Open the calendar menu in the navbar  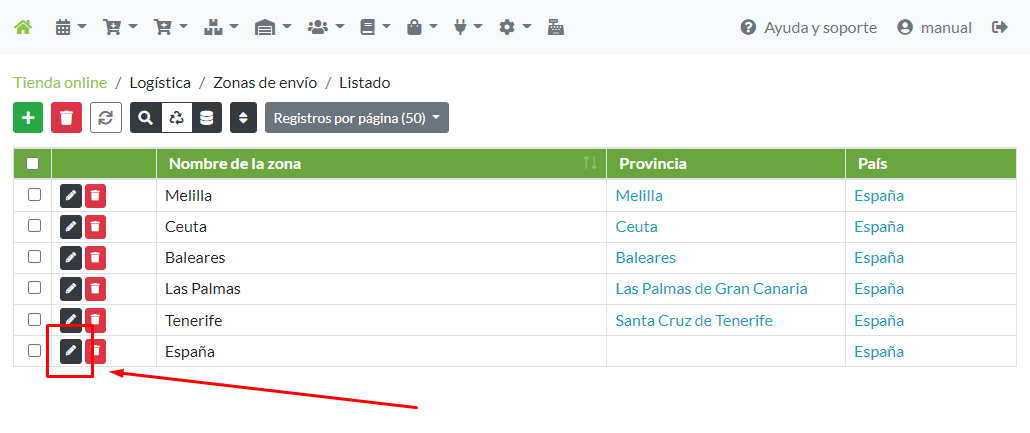pyautogui.click(x=71, y=28)
